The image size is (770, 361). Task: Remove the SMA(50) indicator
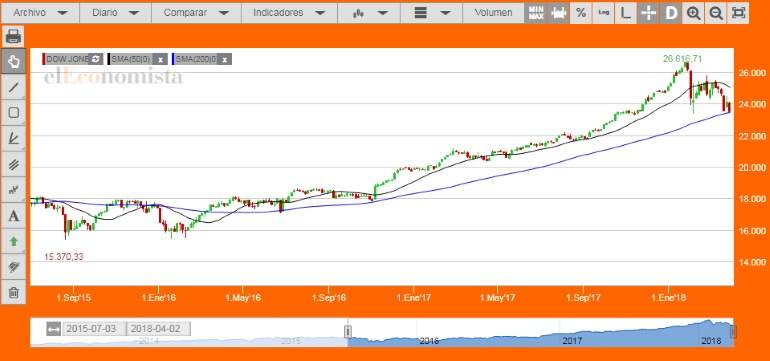pyautogui.click(x=160, y=59)
